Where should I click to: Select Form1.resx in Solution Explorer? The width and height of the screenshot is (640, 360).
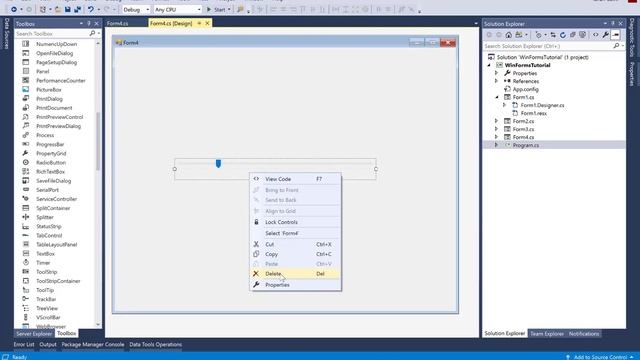click(533, 113)
